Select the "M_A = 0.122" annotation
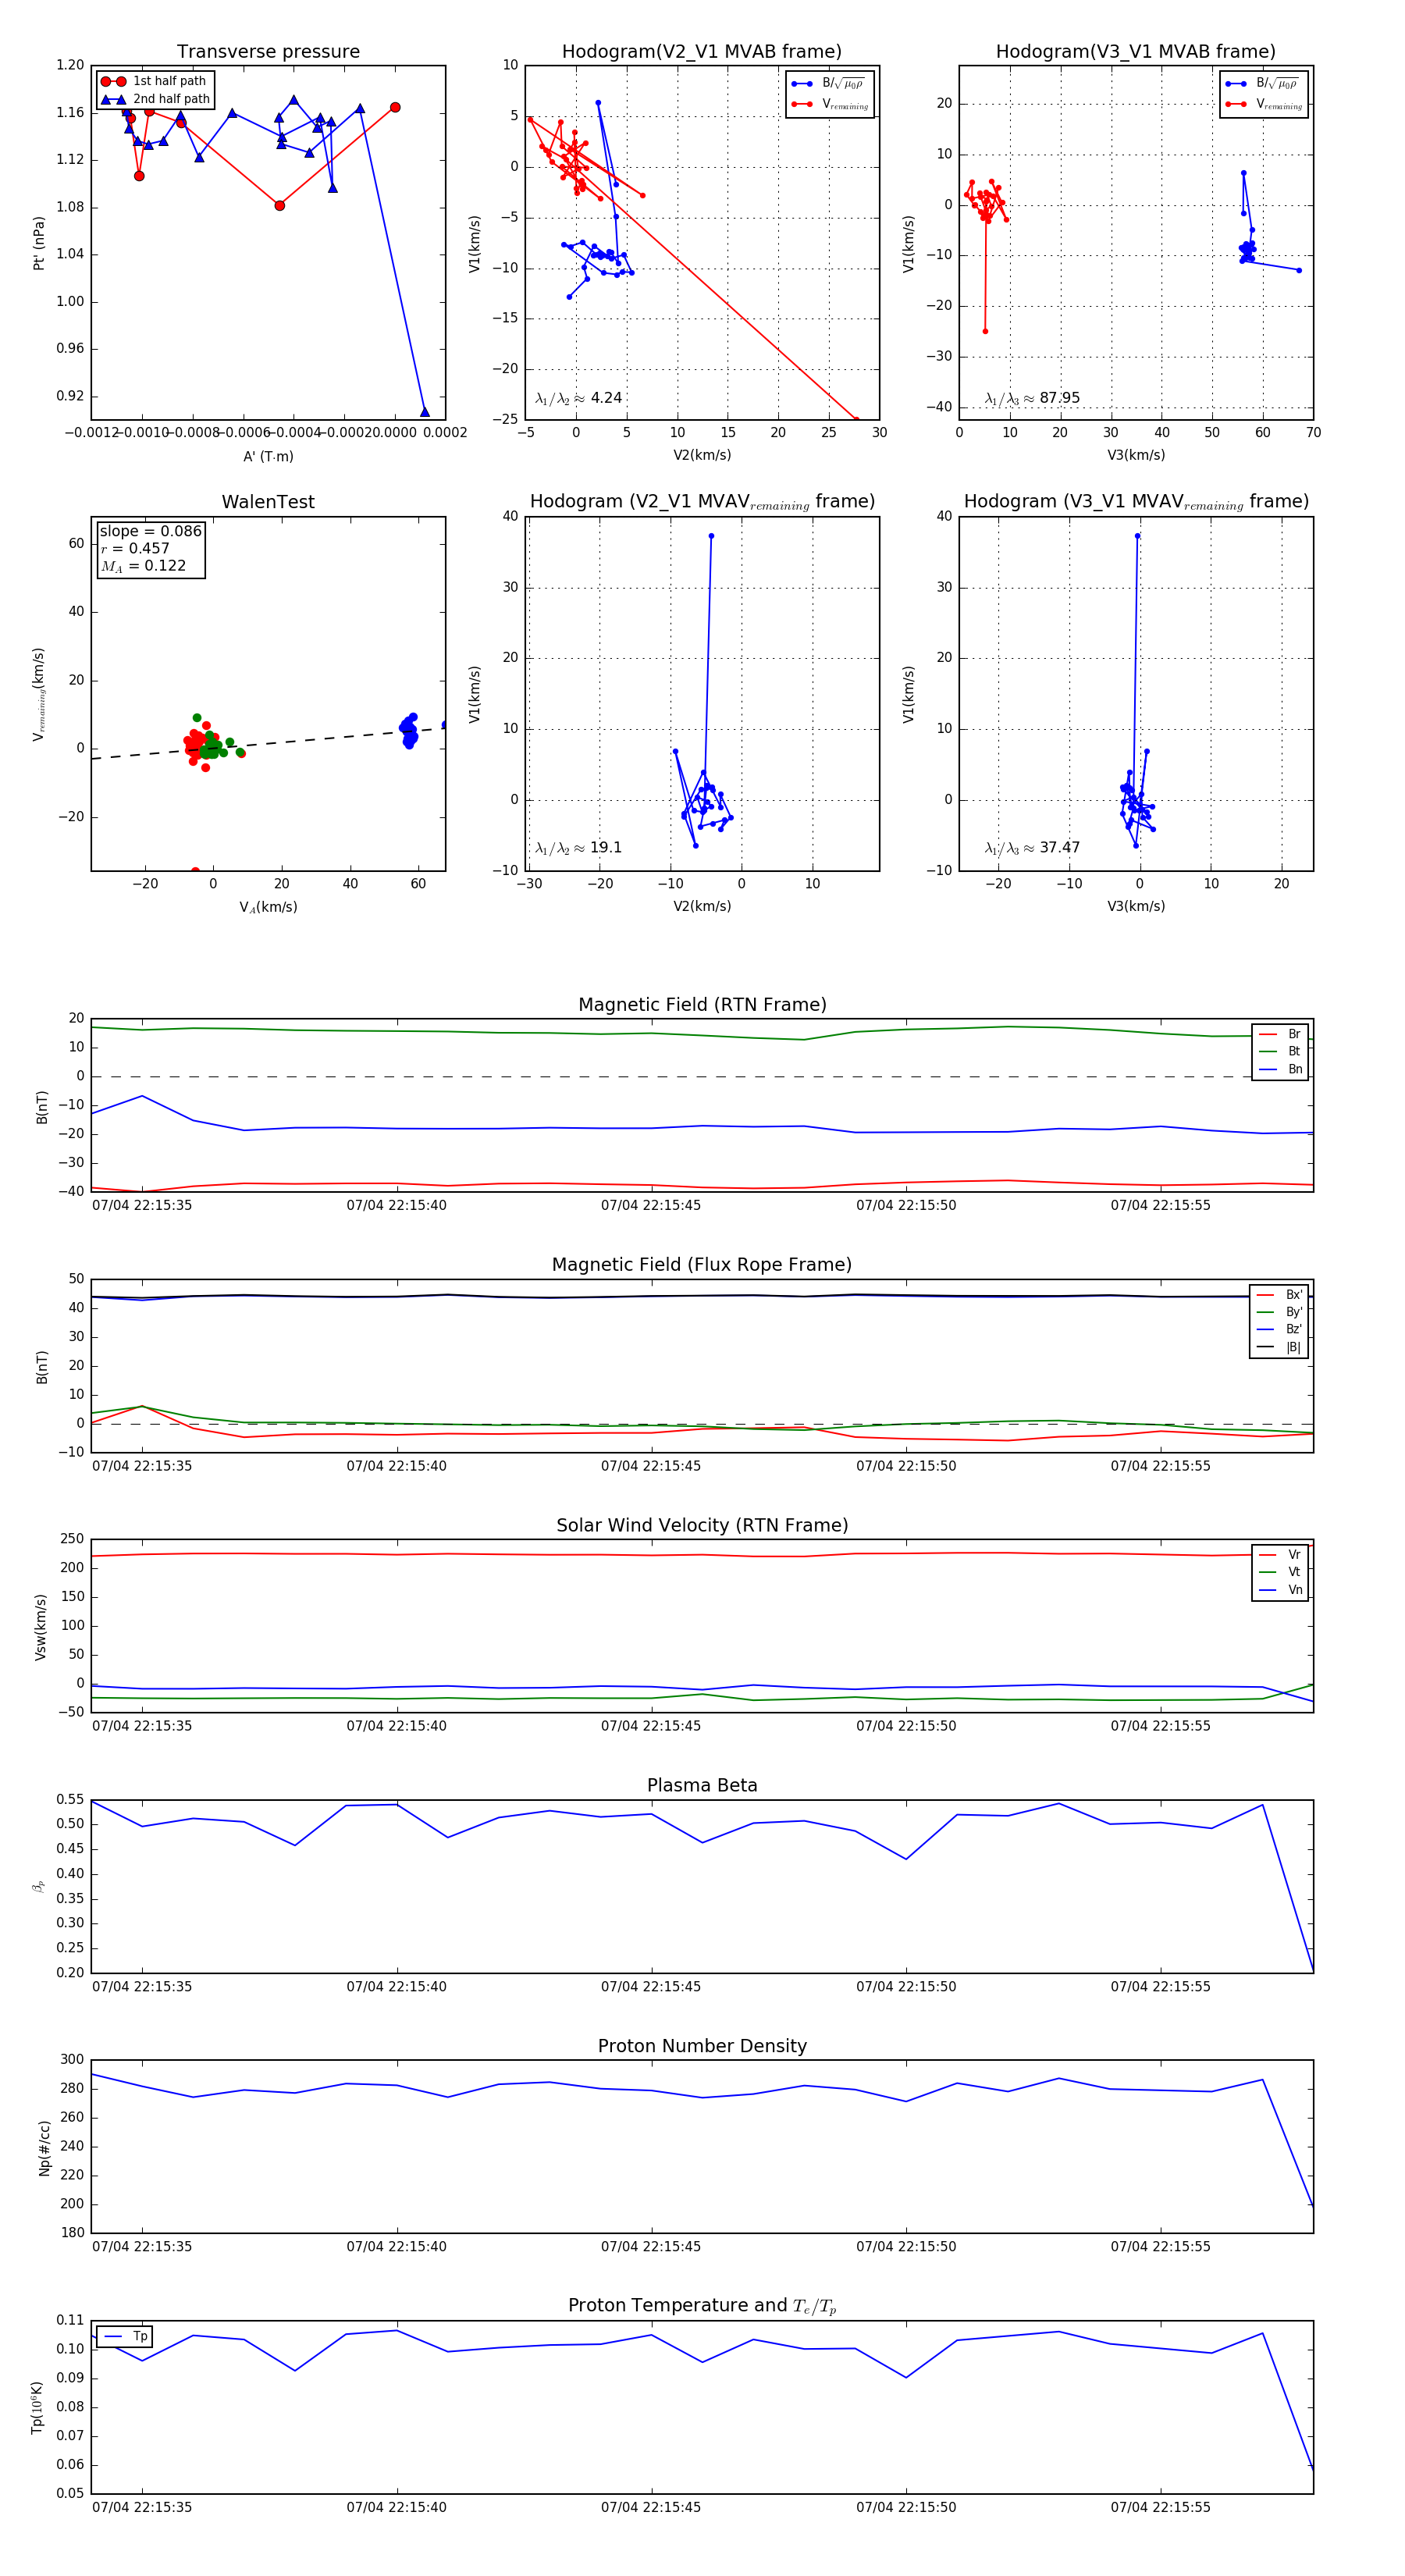Viewport: 1405px width, 2576px height. pos(143,566)
